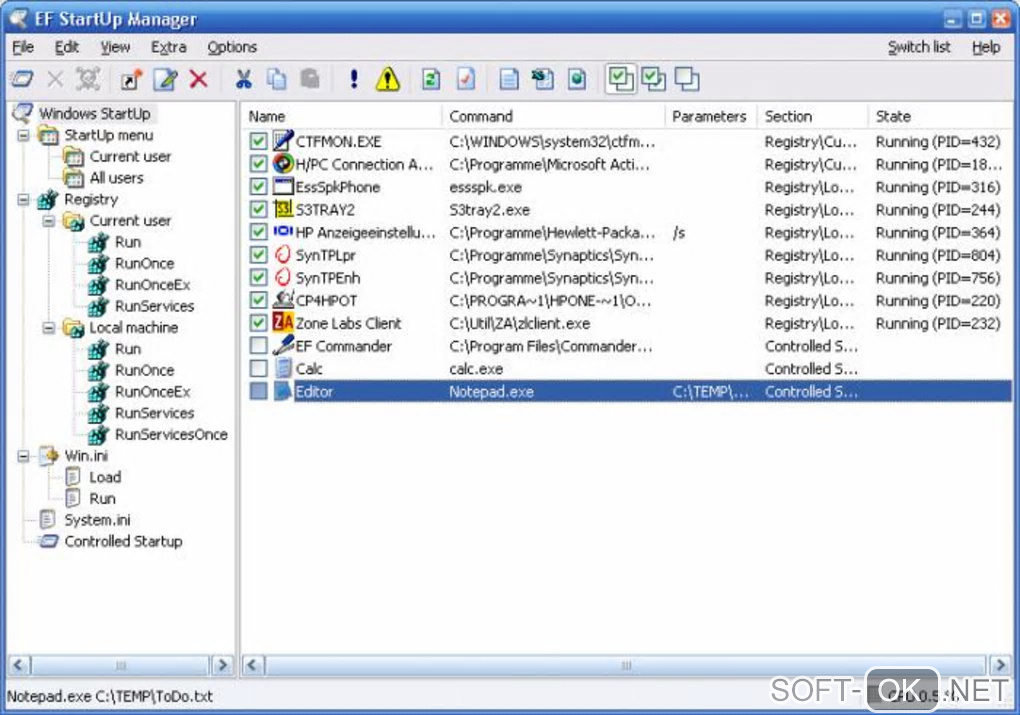This screenshot has width=1020, height=715.
Task: Disable the Zone Labs Client checkbox
Action: tap(258, 323)
